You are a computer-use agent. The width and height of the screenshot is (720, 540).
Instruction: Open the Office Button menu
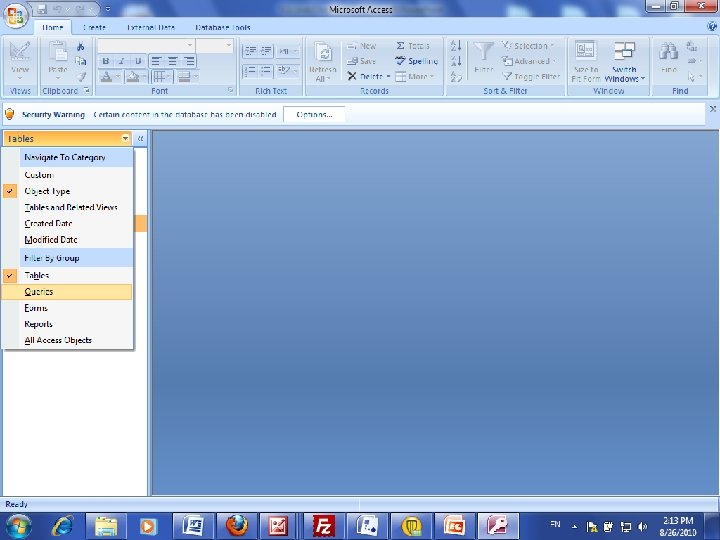coord(16,16)
